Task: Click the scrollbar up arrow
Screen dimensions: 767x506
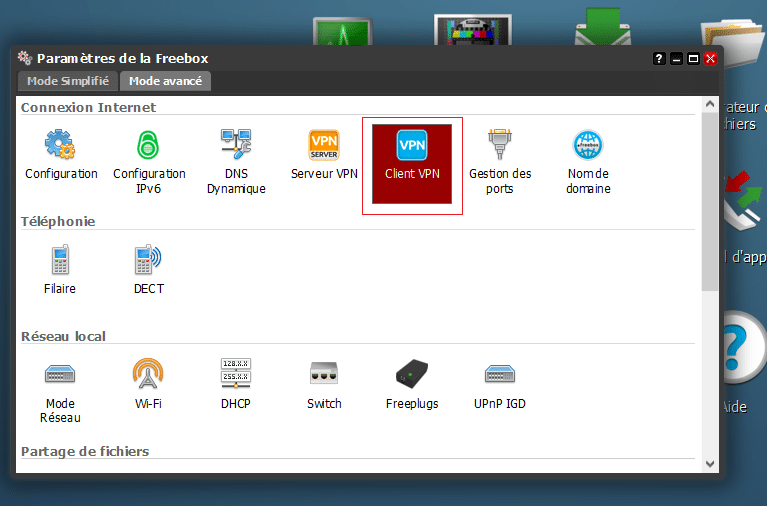Action: 710,104
